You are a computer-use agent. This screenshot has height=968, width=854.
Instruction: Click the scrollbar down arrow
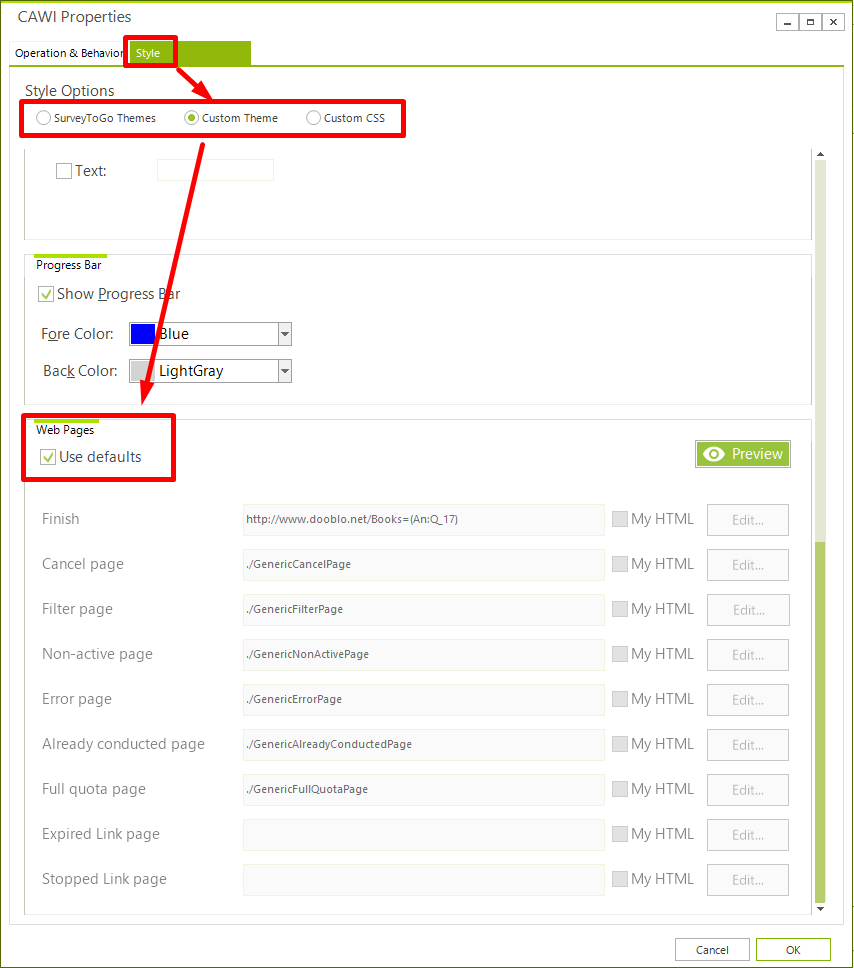pyautogui.click(x=820, y=909)
